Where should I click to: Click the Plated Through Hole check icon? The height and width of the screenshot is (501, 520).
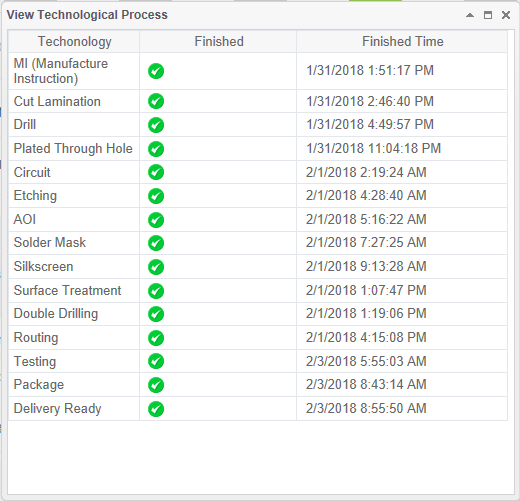(156, 149)
